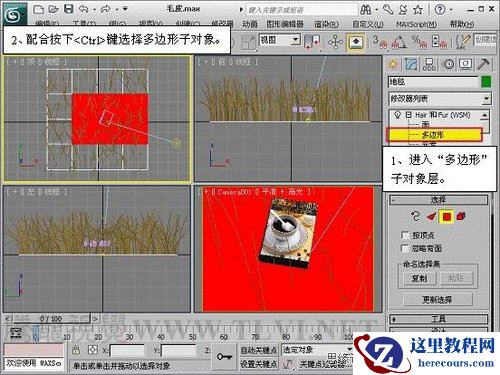This screenshot has width=500, height=375.
Task: Switch to the Utilities hammer tab
Action: pos(483,64)
